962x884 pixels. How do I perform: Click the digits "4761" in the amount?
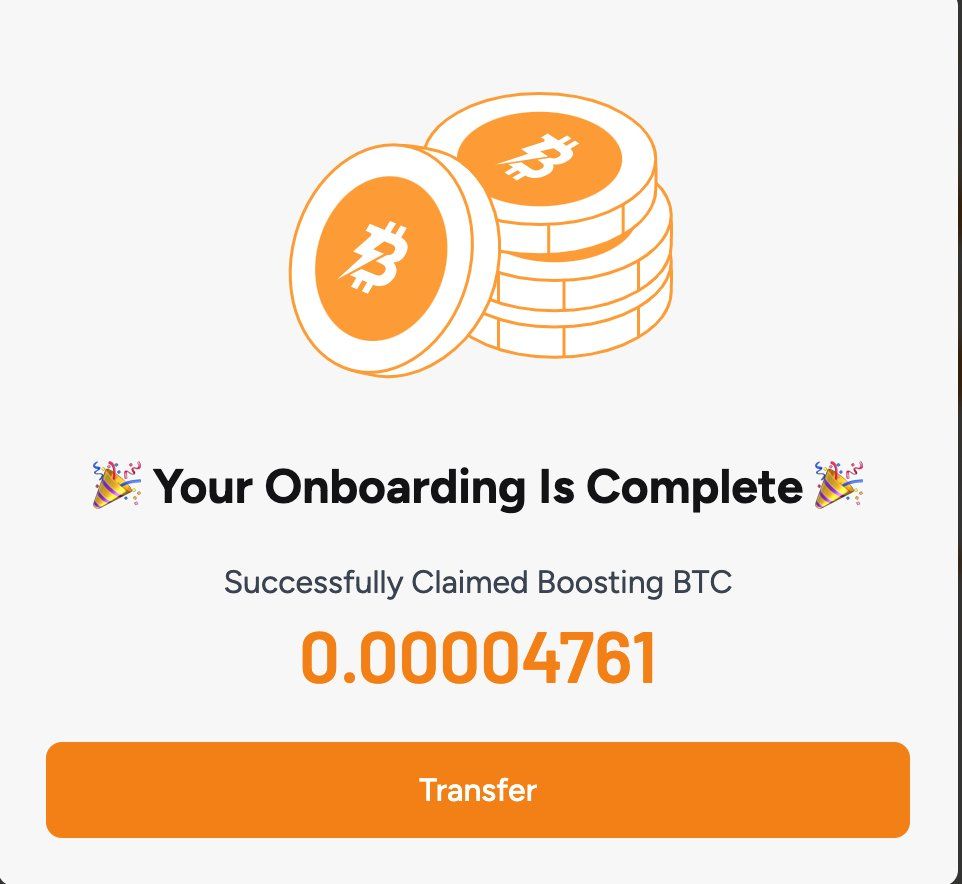point(585,658)
